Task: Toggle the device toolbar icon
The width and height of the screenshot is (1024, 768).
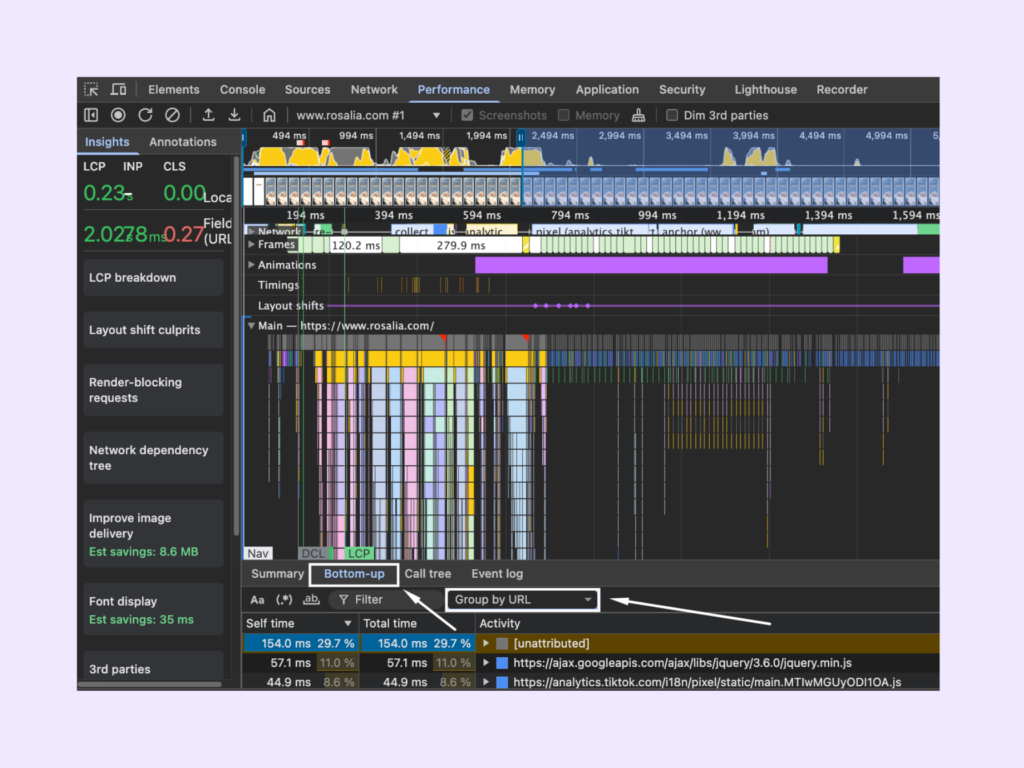Action: (x=118, y=89)
